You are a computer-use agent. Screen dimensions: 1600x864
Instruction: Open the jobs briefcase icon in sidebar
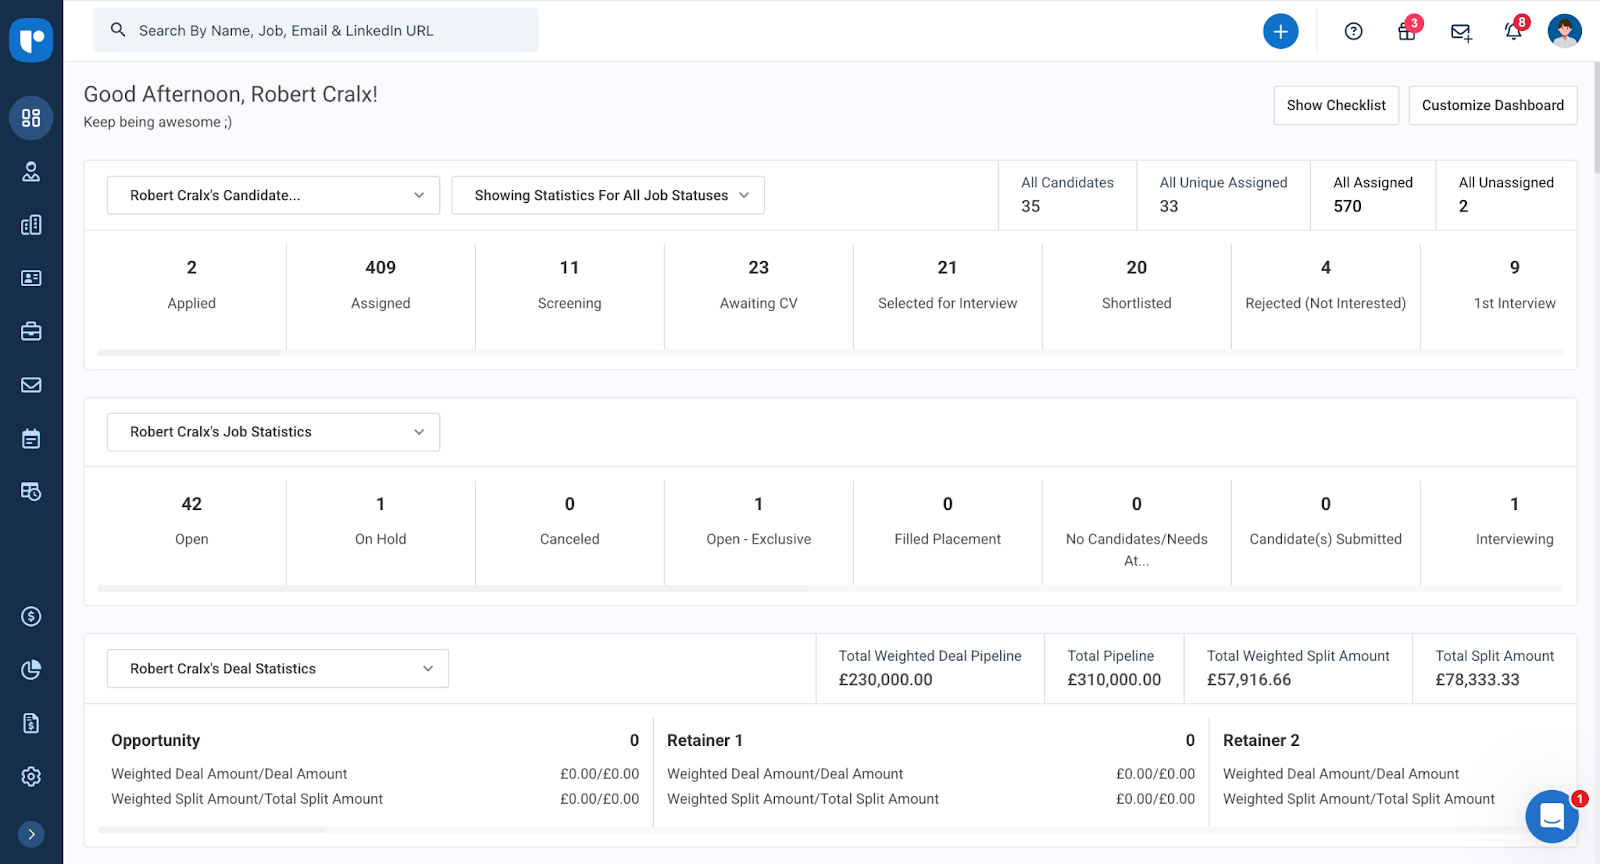point(31,331)
